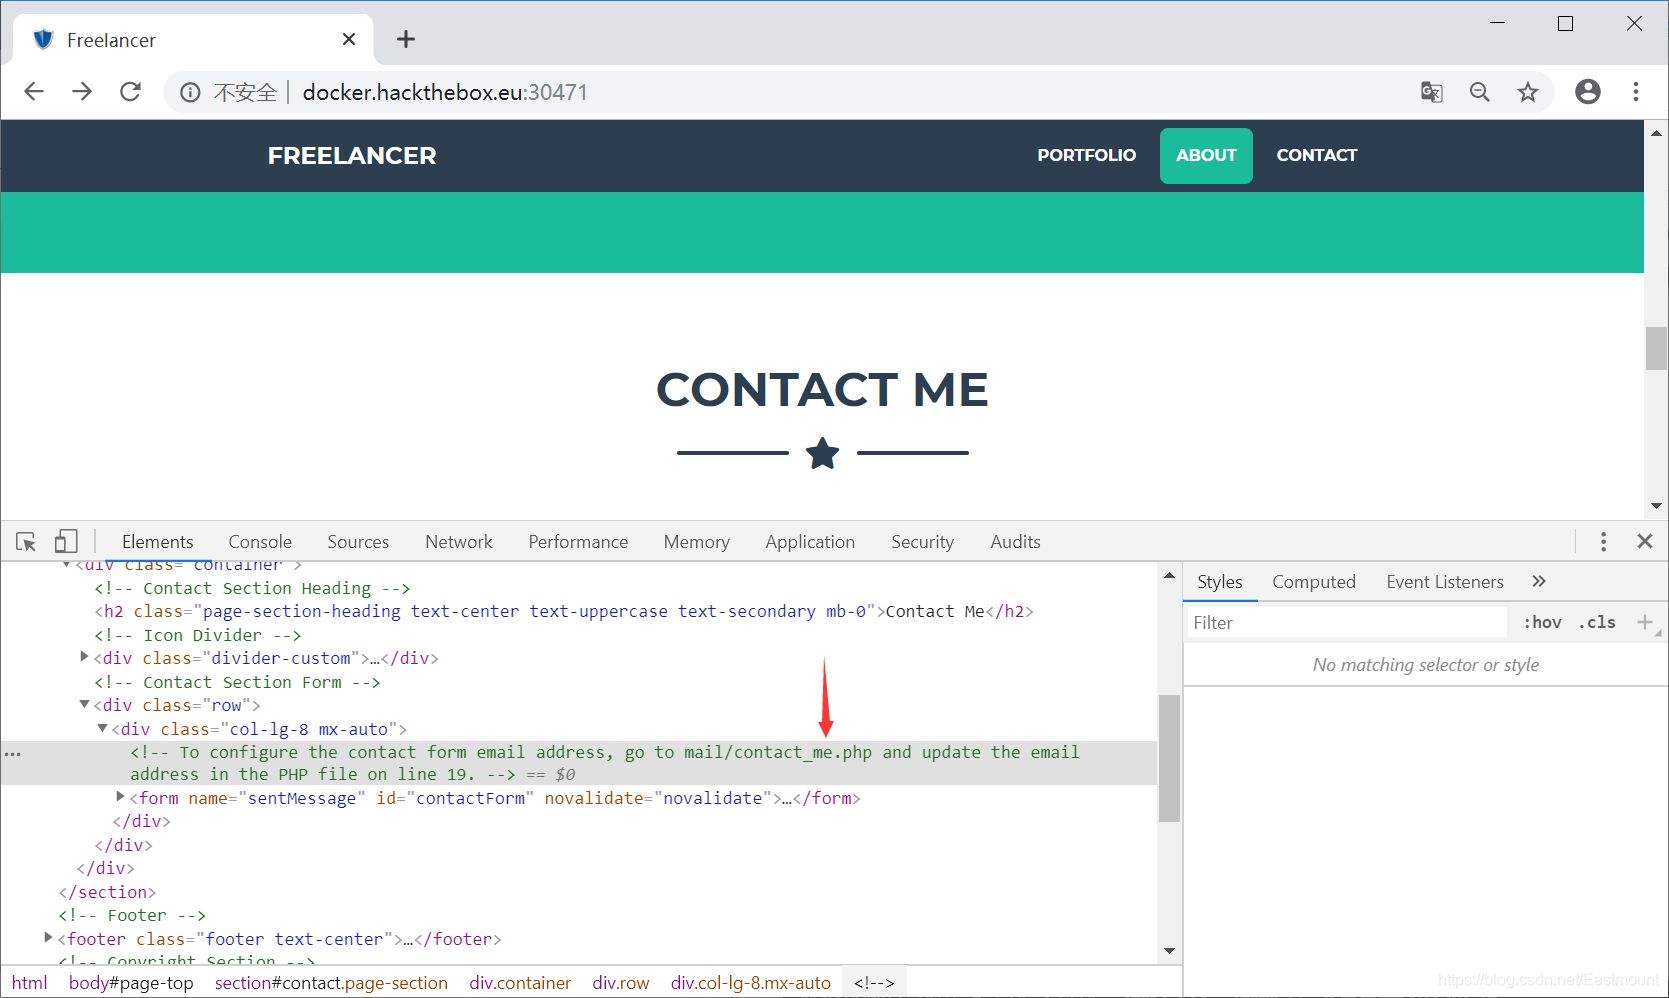Open the Audits tab
The width and height of the screenshot is (1669, 998).
click(x=1015, y=542)
